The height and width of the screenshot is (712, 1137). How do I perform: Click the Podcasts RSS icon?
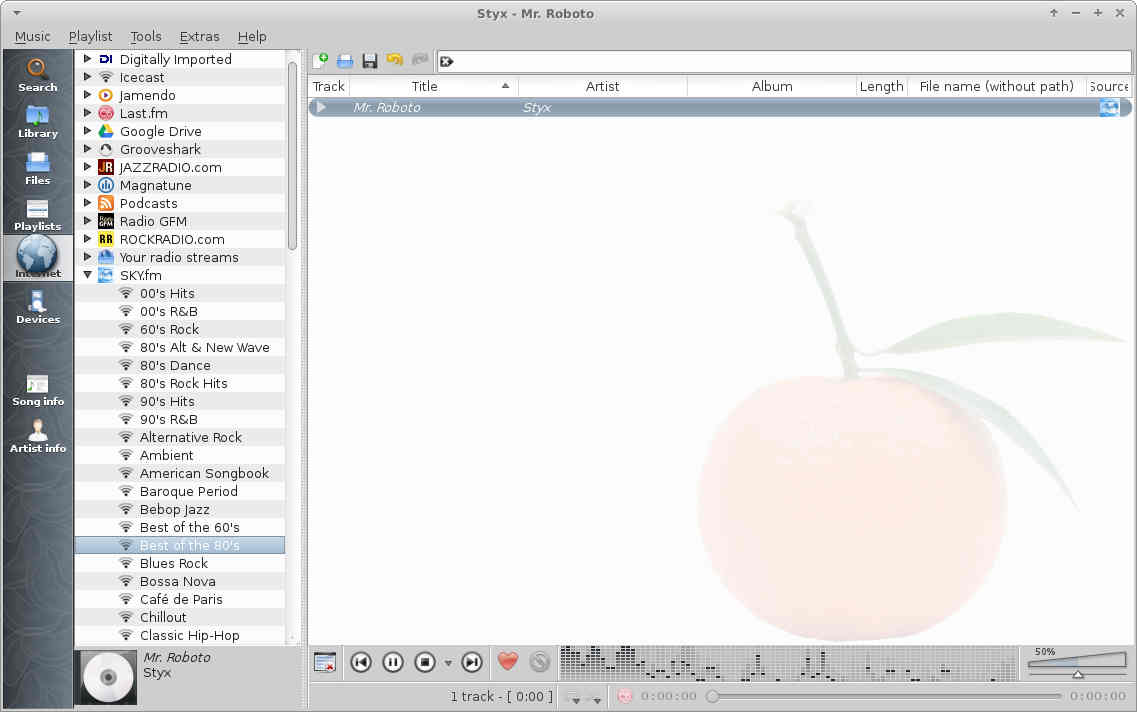click(106, 203)
